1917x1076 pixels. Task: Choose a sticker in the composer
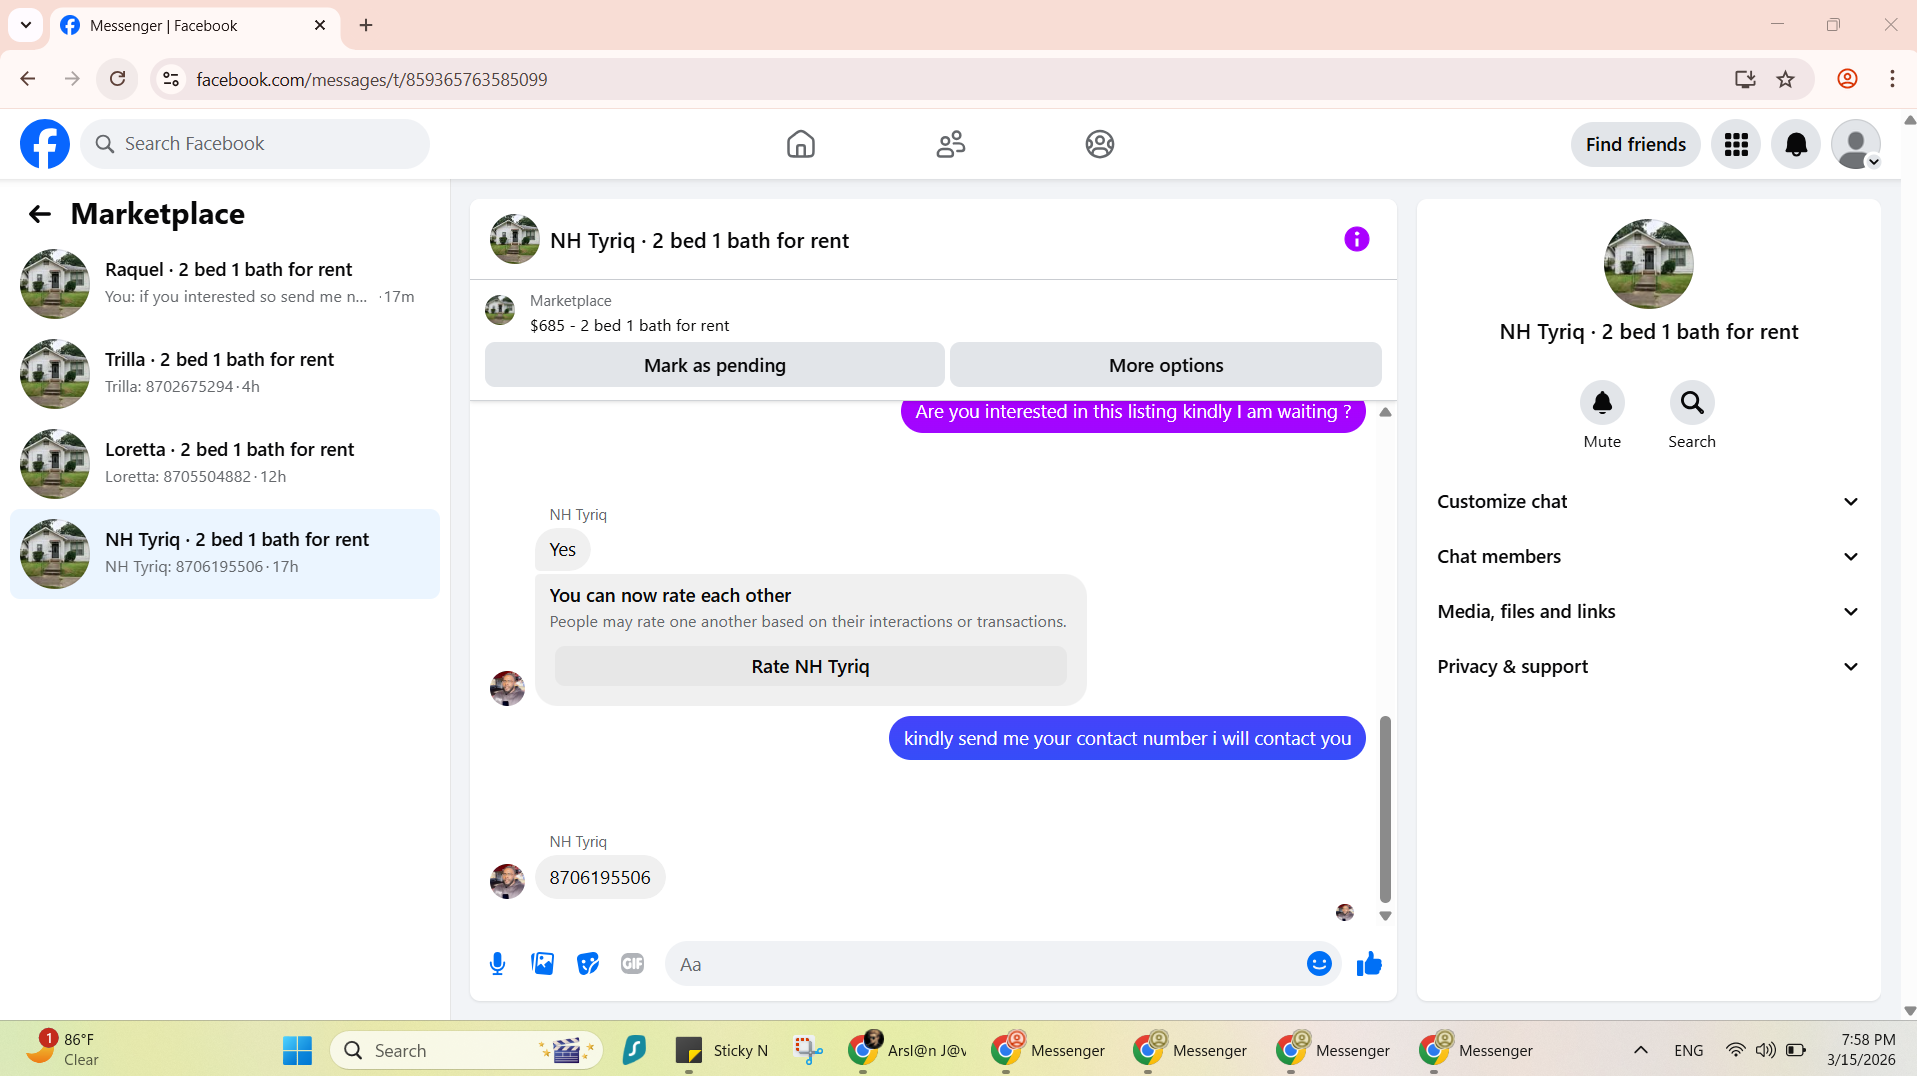click(588, 964)
